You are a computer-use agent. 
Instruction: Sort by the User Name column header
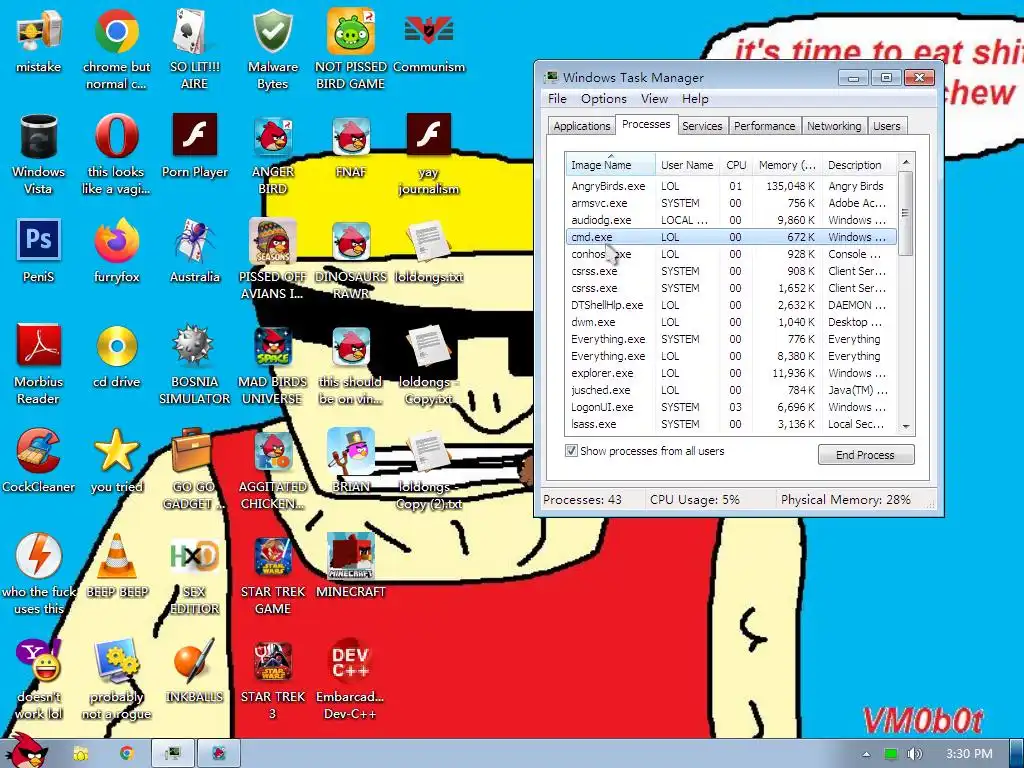coord(687,165)
